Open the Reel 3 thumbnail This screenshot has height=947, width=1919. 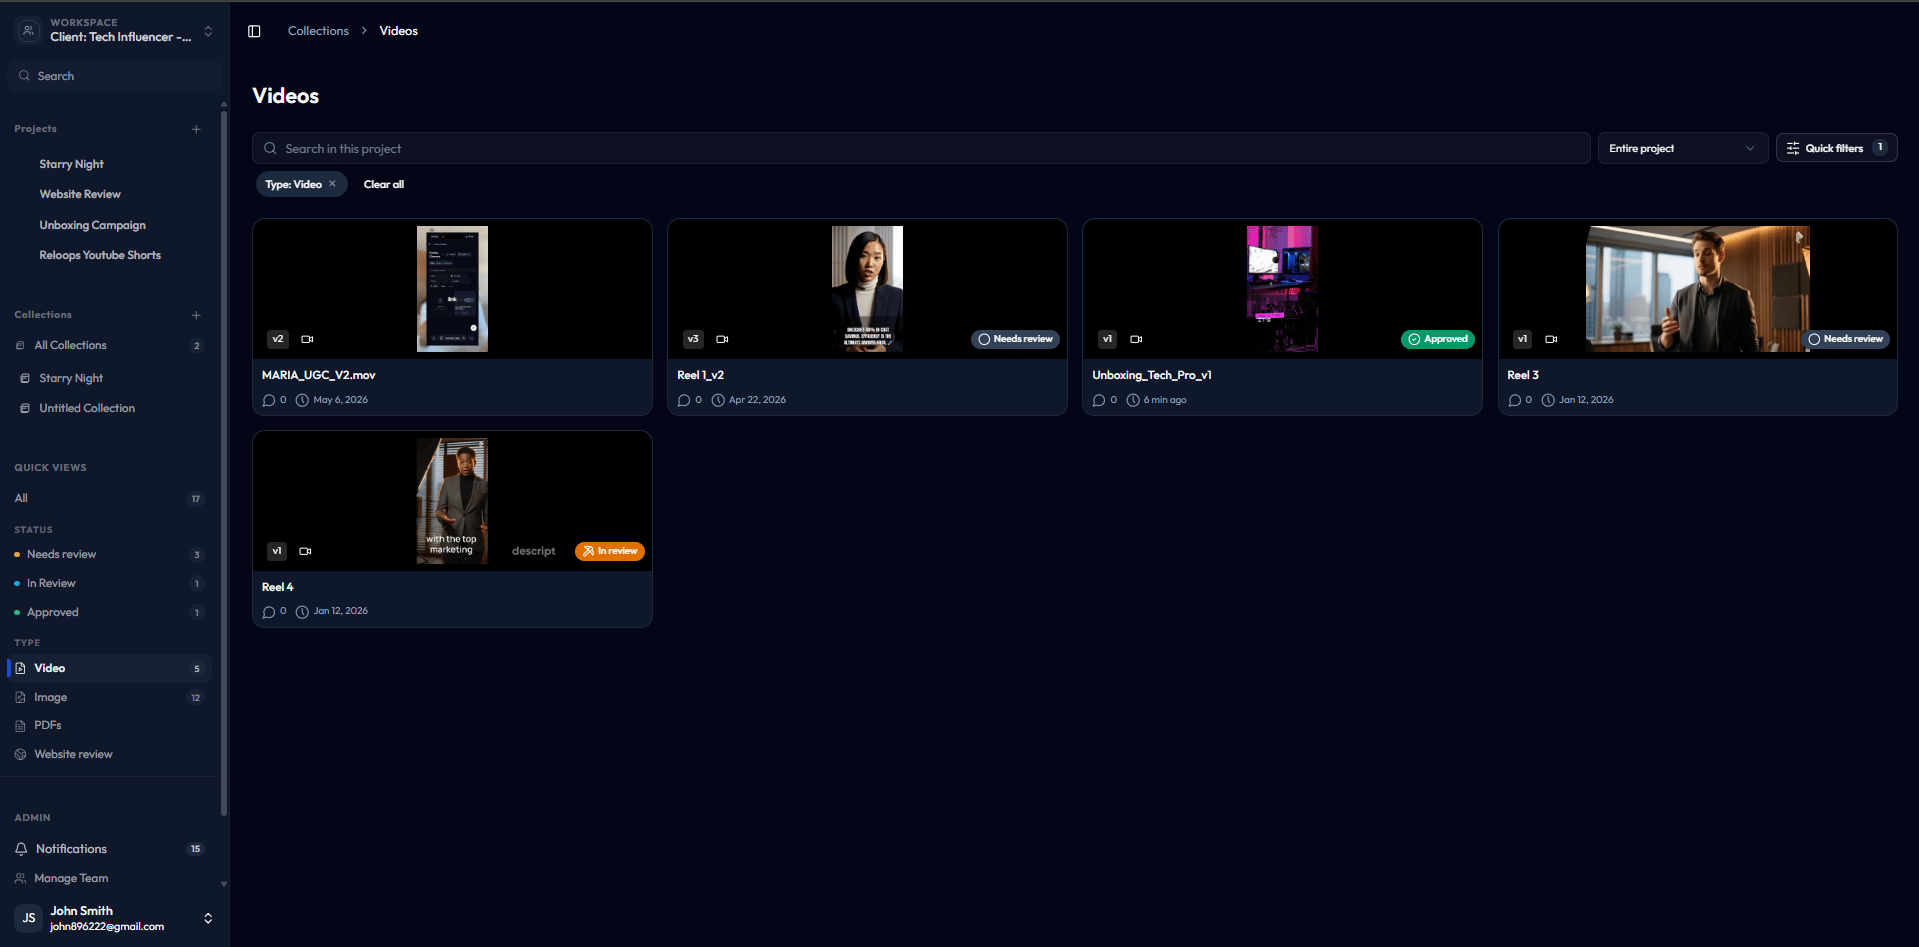point(1698,289)
